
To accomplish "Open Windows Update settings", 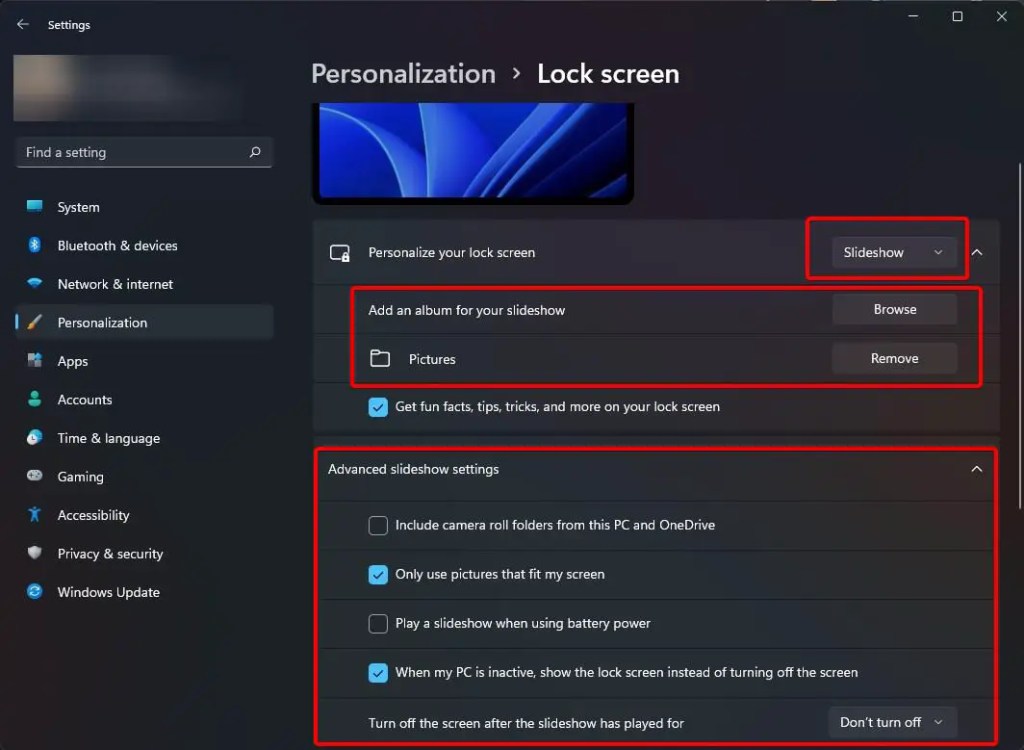I will pyautogui.click(x=144, y=592).
